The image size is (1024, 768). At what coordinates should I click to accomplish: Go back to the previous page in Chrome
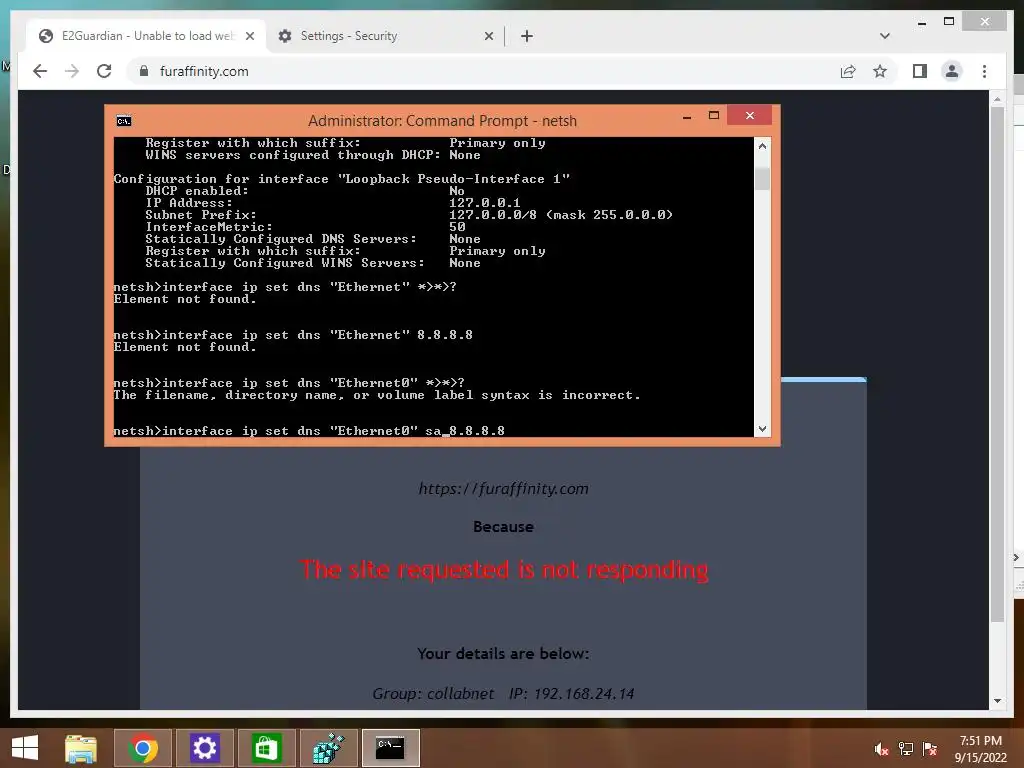pyautogui.click(x=40, y=71)
